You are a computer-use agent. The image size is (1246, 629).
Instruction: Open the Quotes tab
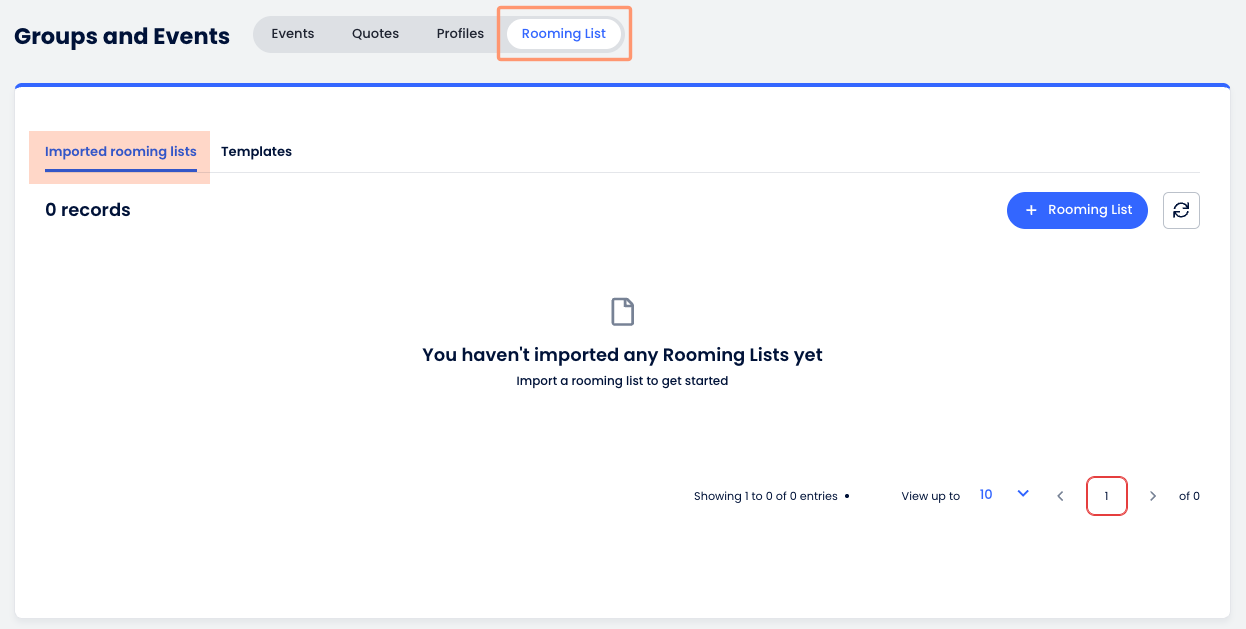tap(375, 34)
